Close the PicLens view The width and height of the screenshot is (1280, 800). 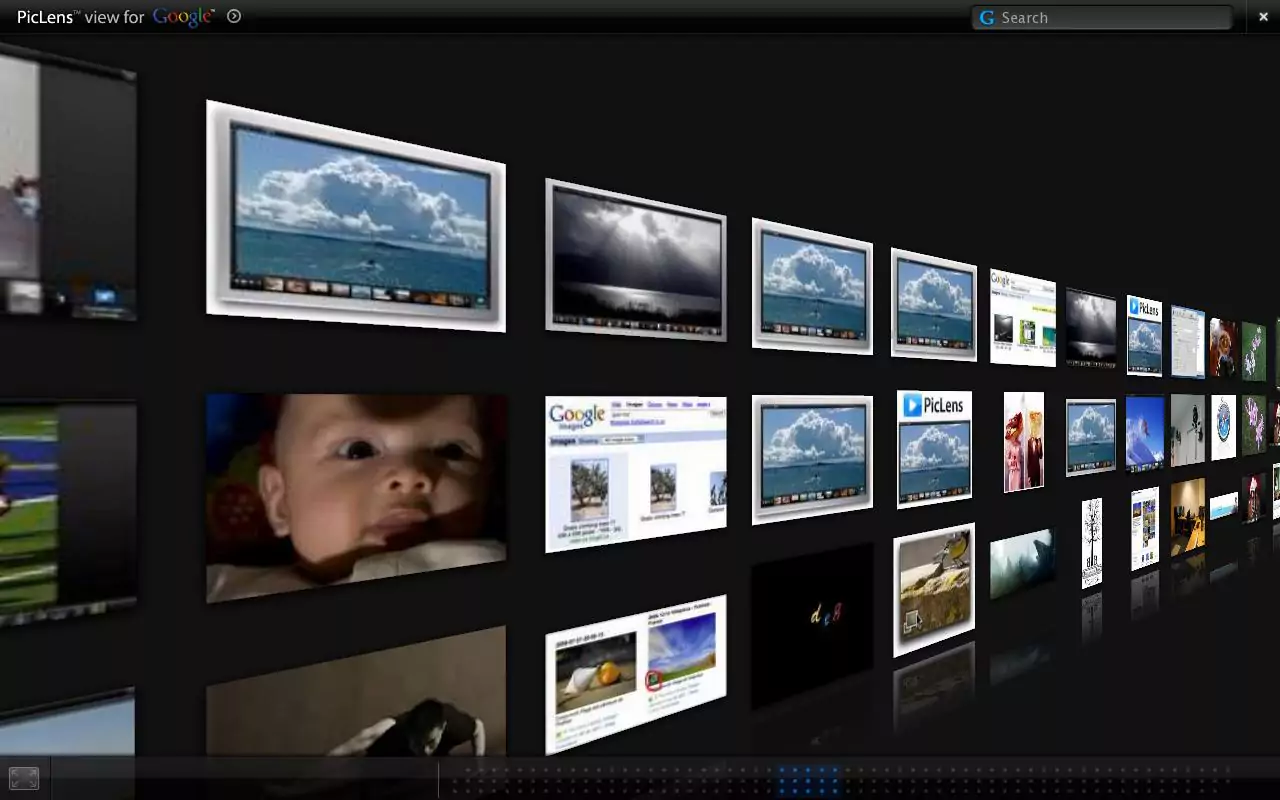pyautogui.click(x=1263, y=17)
